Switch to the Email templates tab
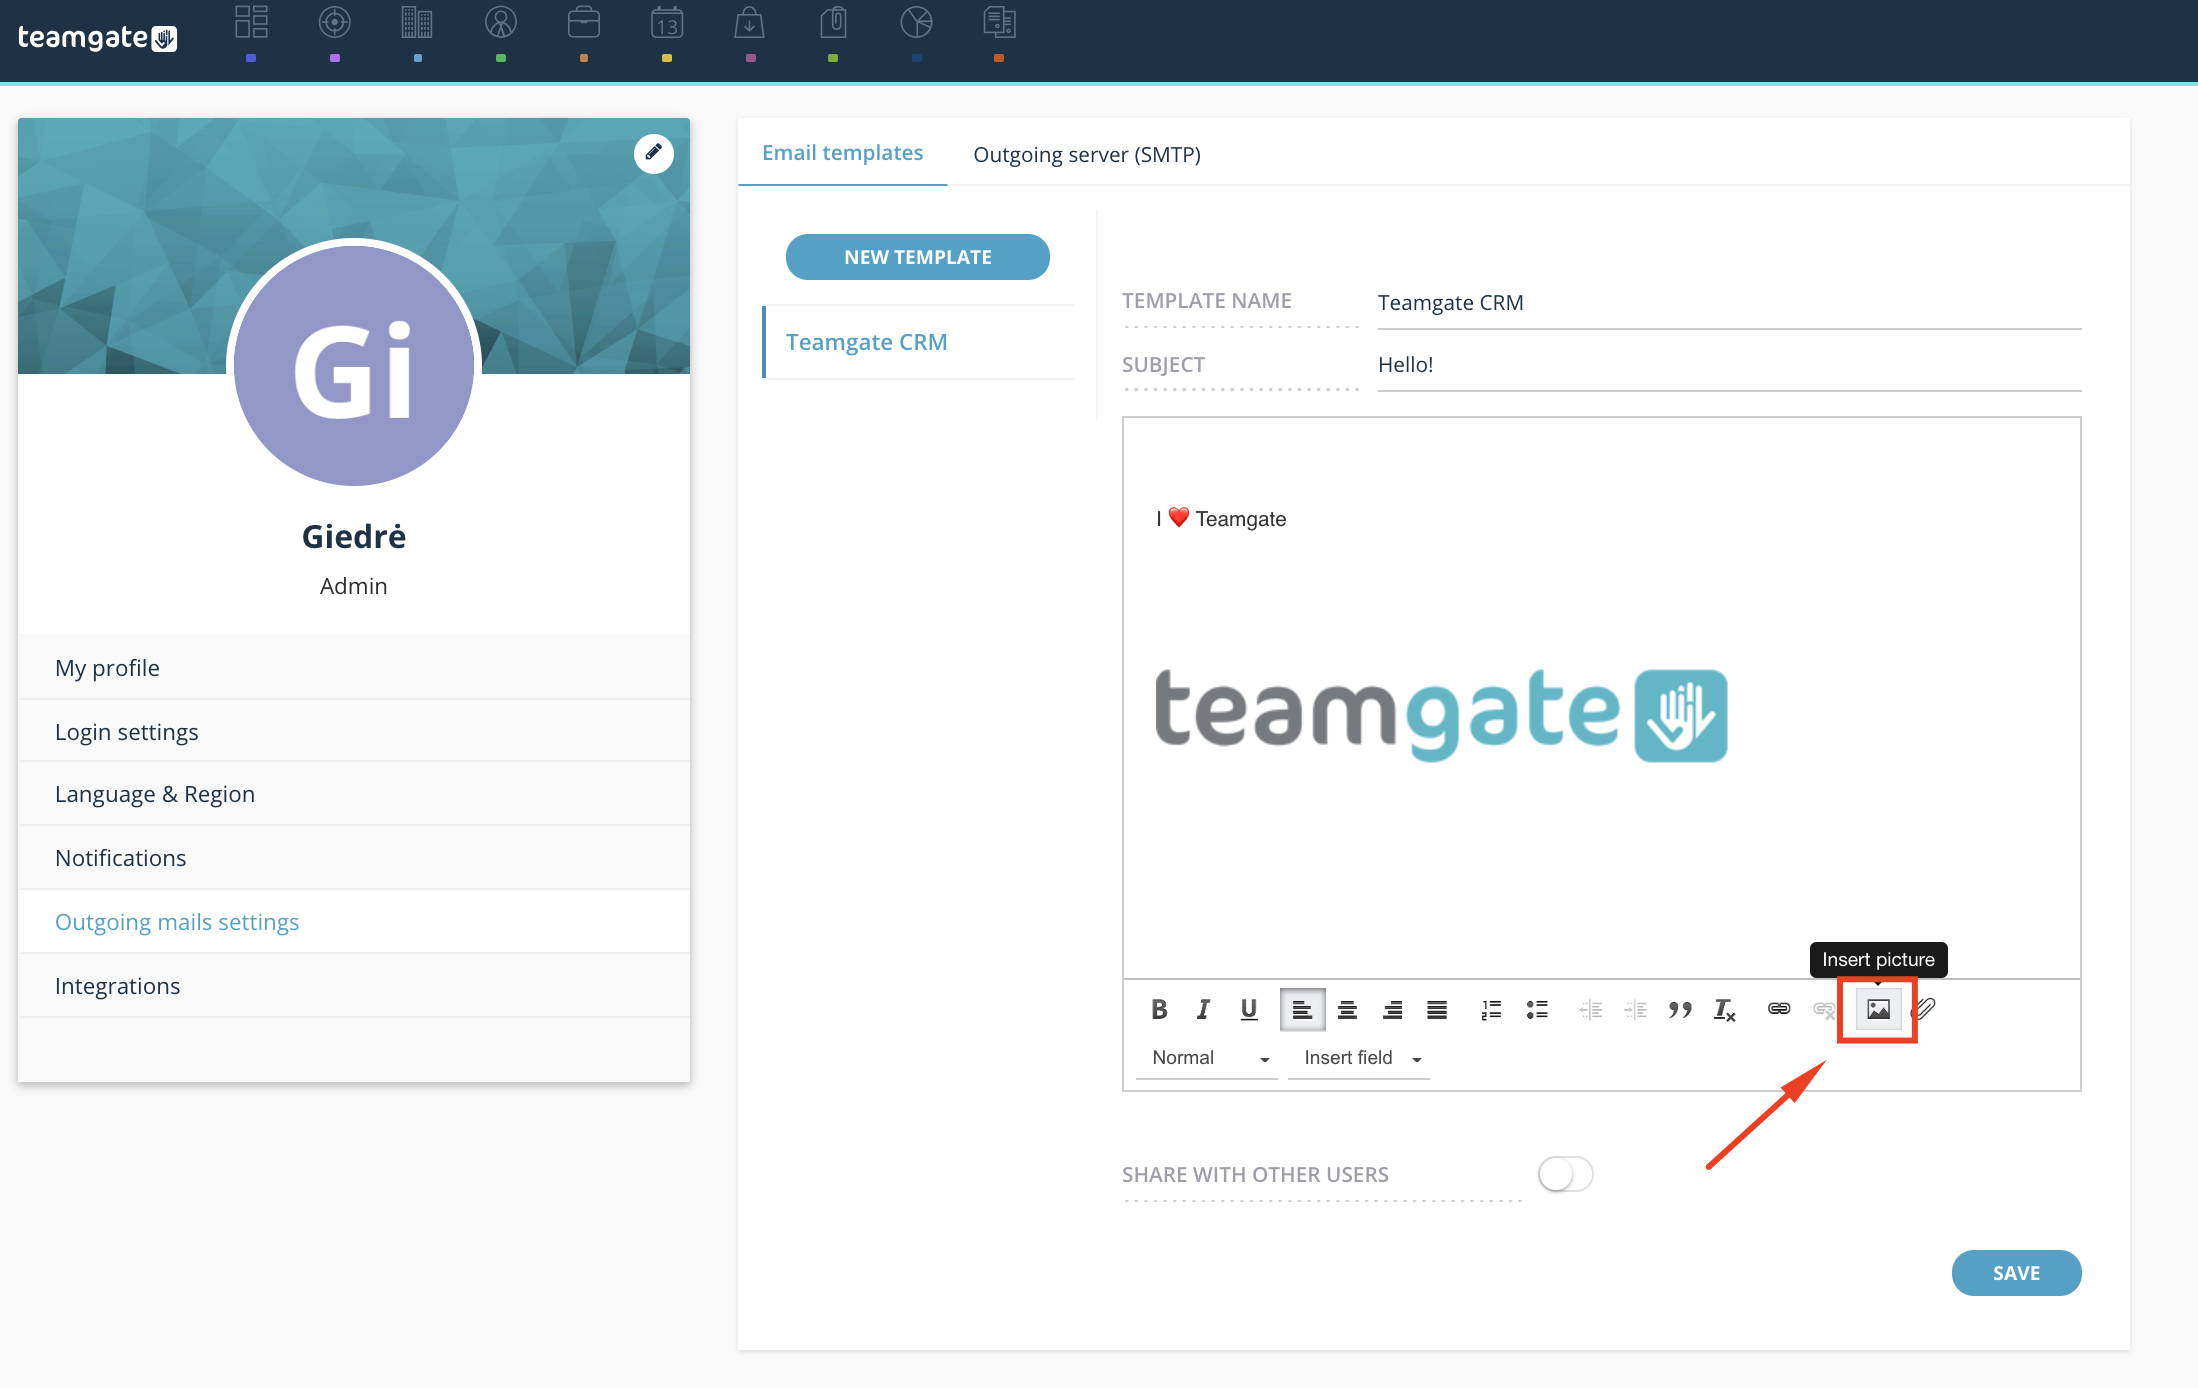Image resolution: width=2198 pixels, height=1388 pixels. [842, 153]
